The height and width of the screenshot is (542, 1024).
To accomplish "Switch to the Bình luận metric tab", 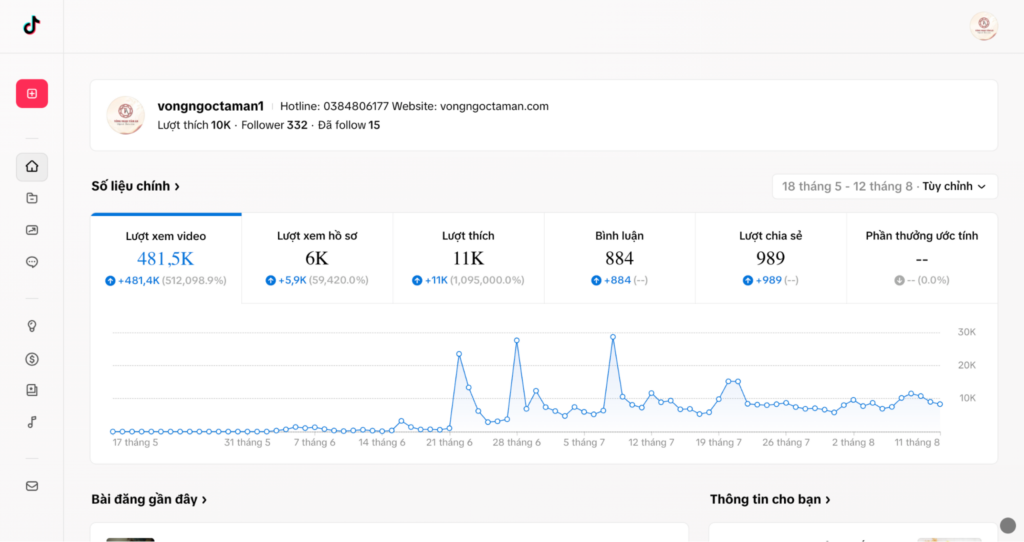I will 619,258.
